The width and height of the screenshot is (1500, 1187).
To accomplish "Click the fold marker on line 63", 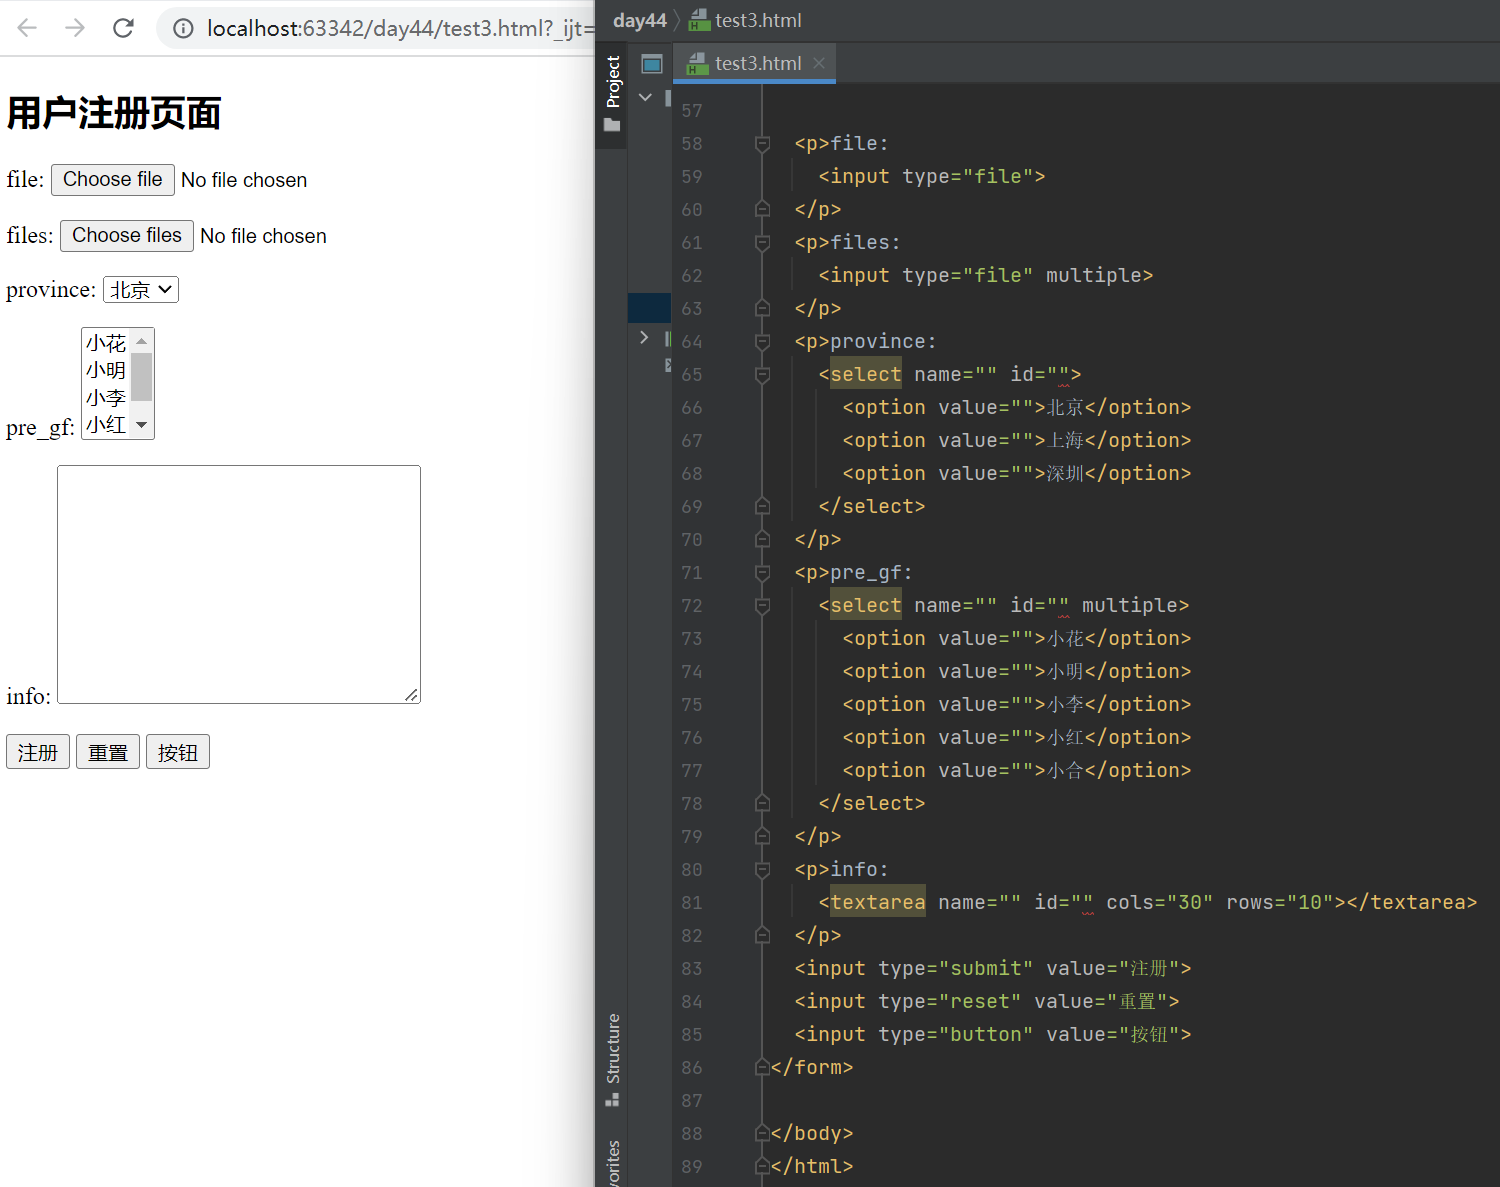I will [762, 309].
